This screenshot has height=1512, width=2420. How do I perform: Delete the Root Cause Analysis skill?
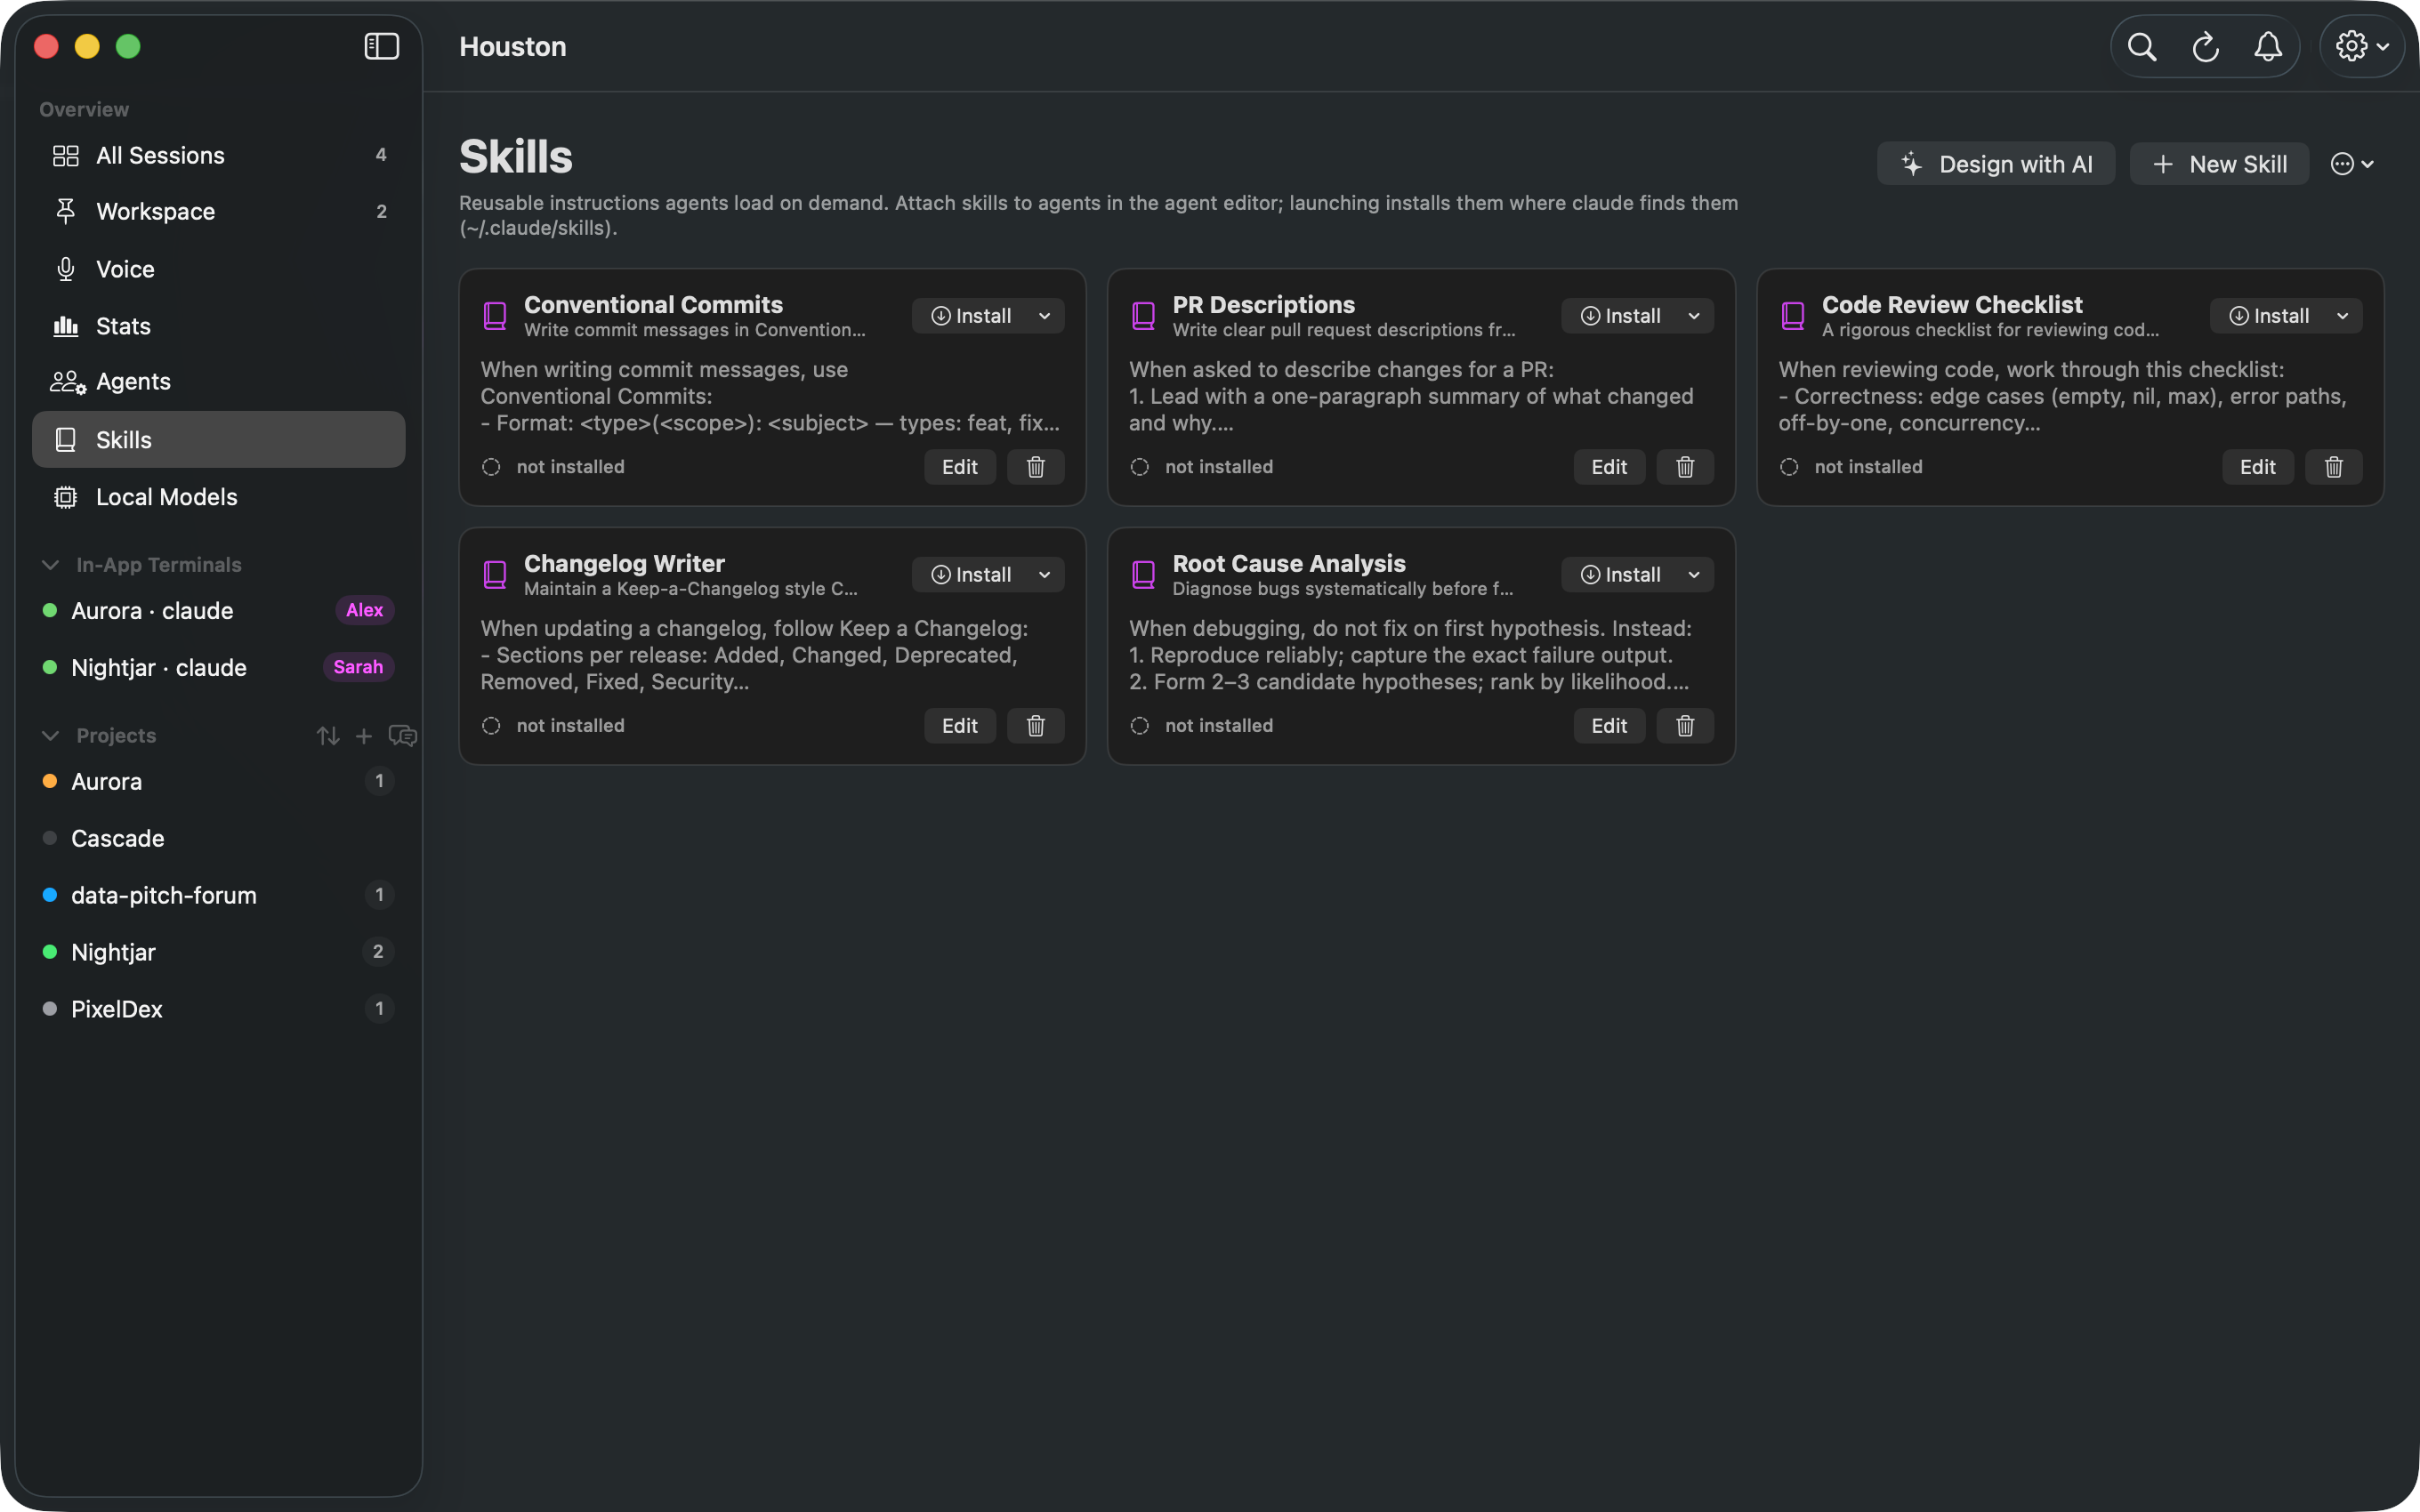[x=1685, y=726]
